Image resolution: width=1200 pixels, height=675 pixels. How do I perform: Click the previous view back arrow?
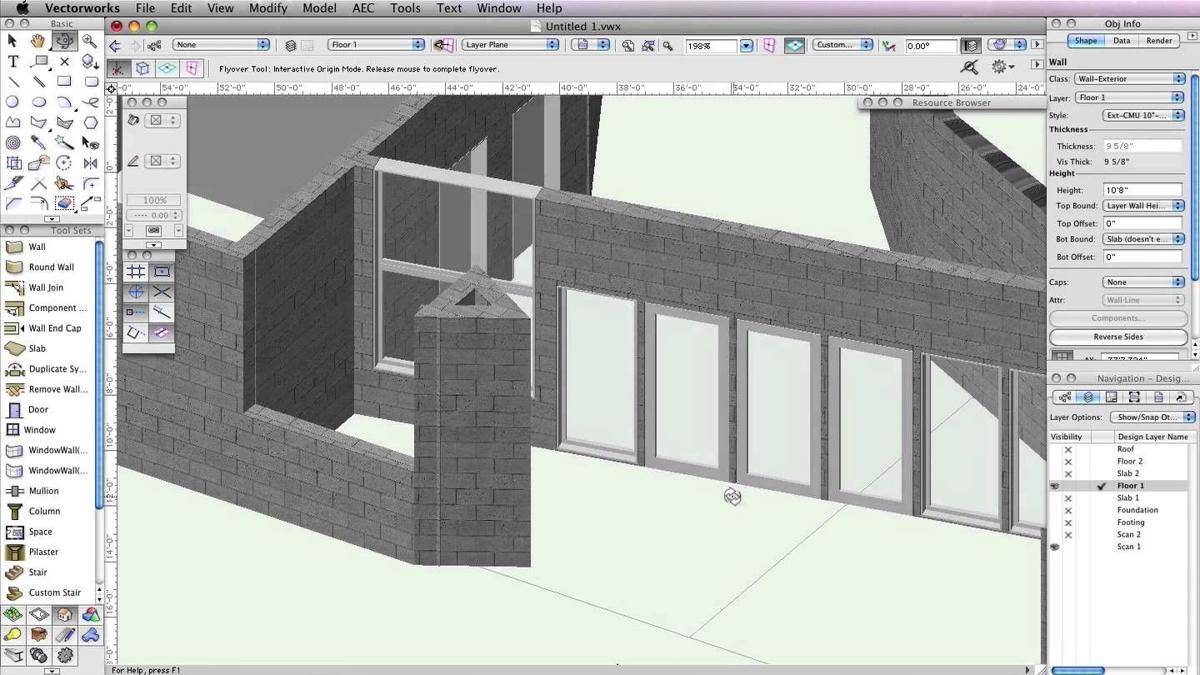(x=115, y=46)
